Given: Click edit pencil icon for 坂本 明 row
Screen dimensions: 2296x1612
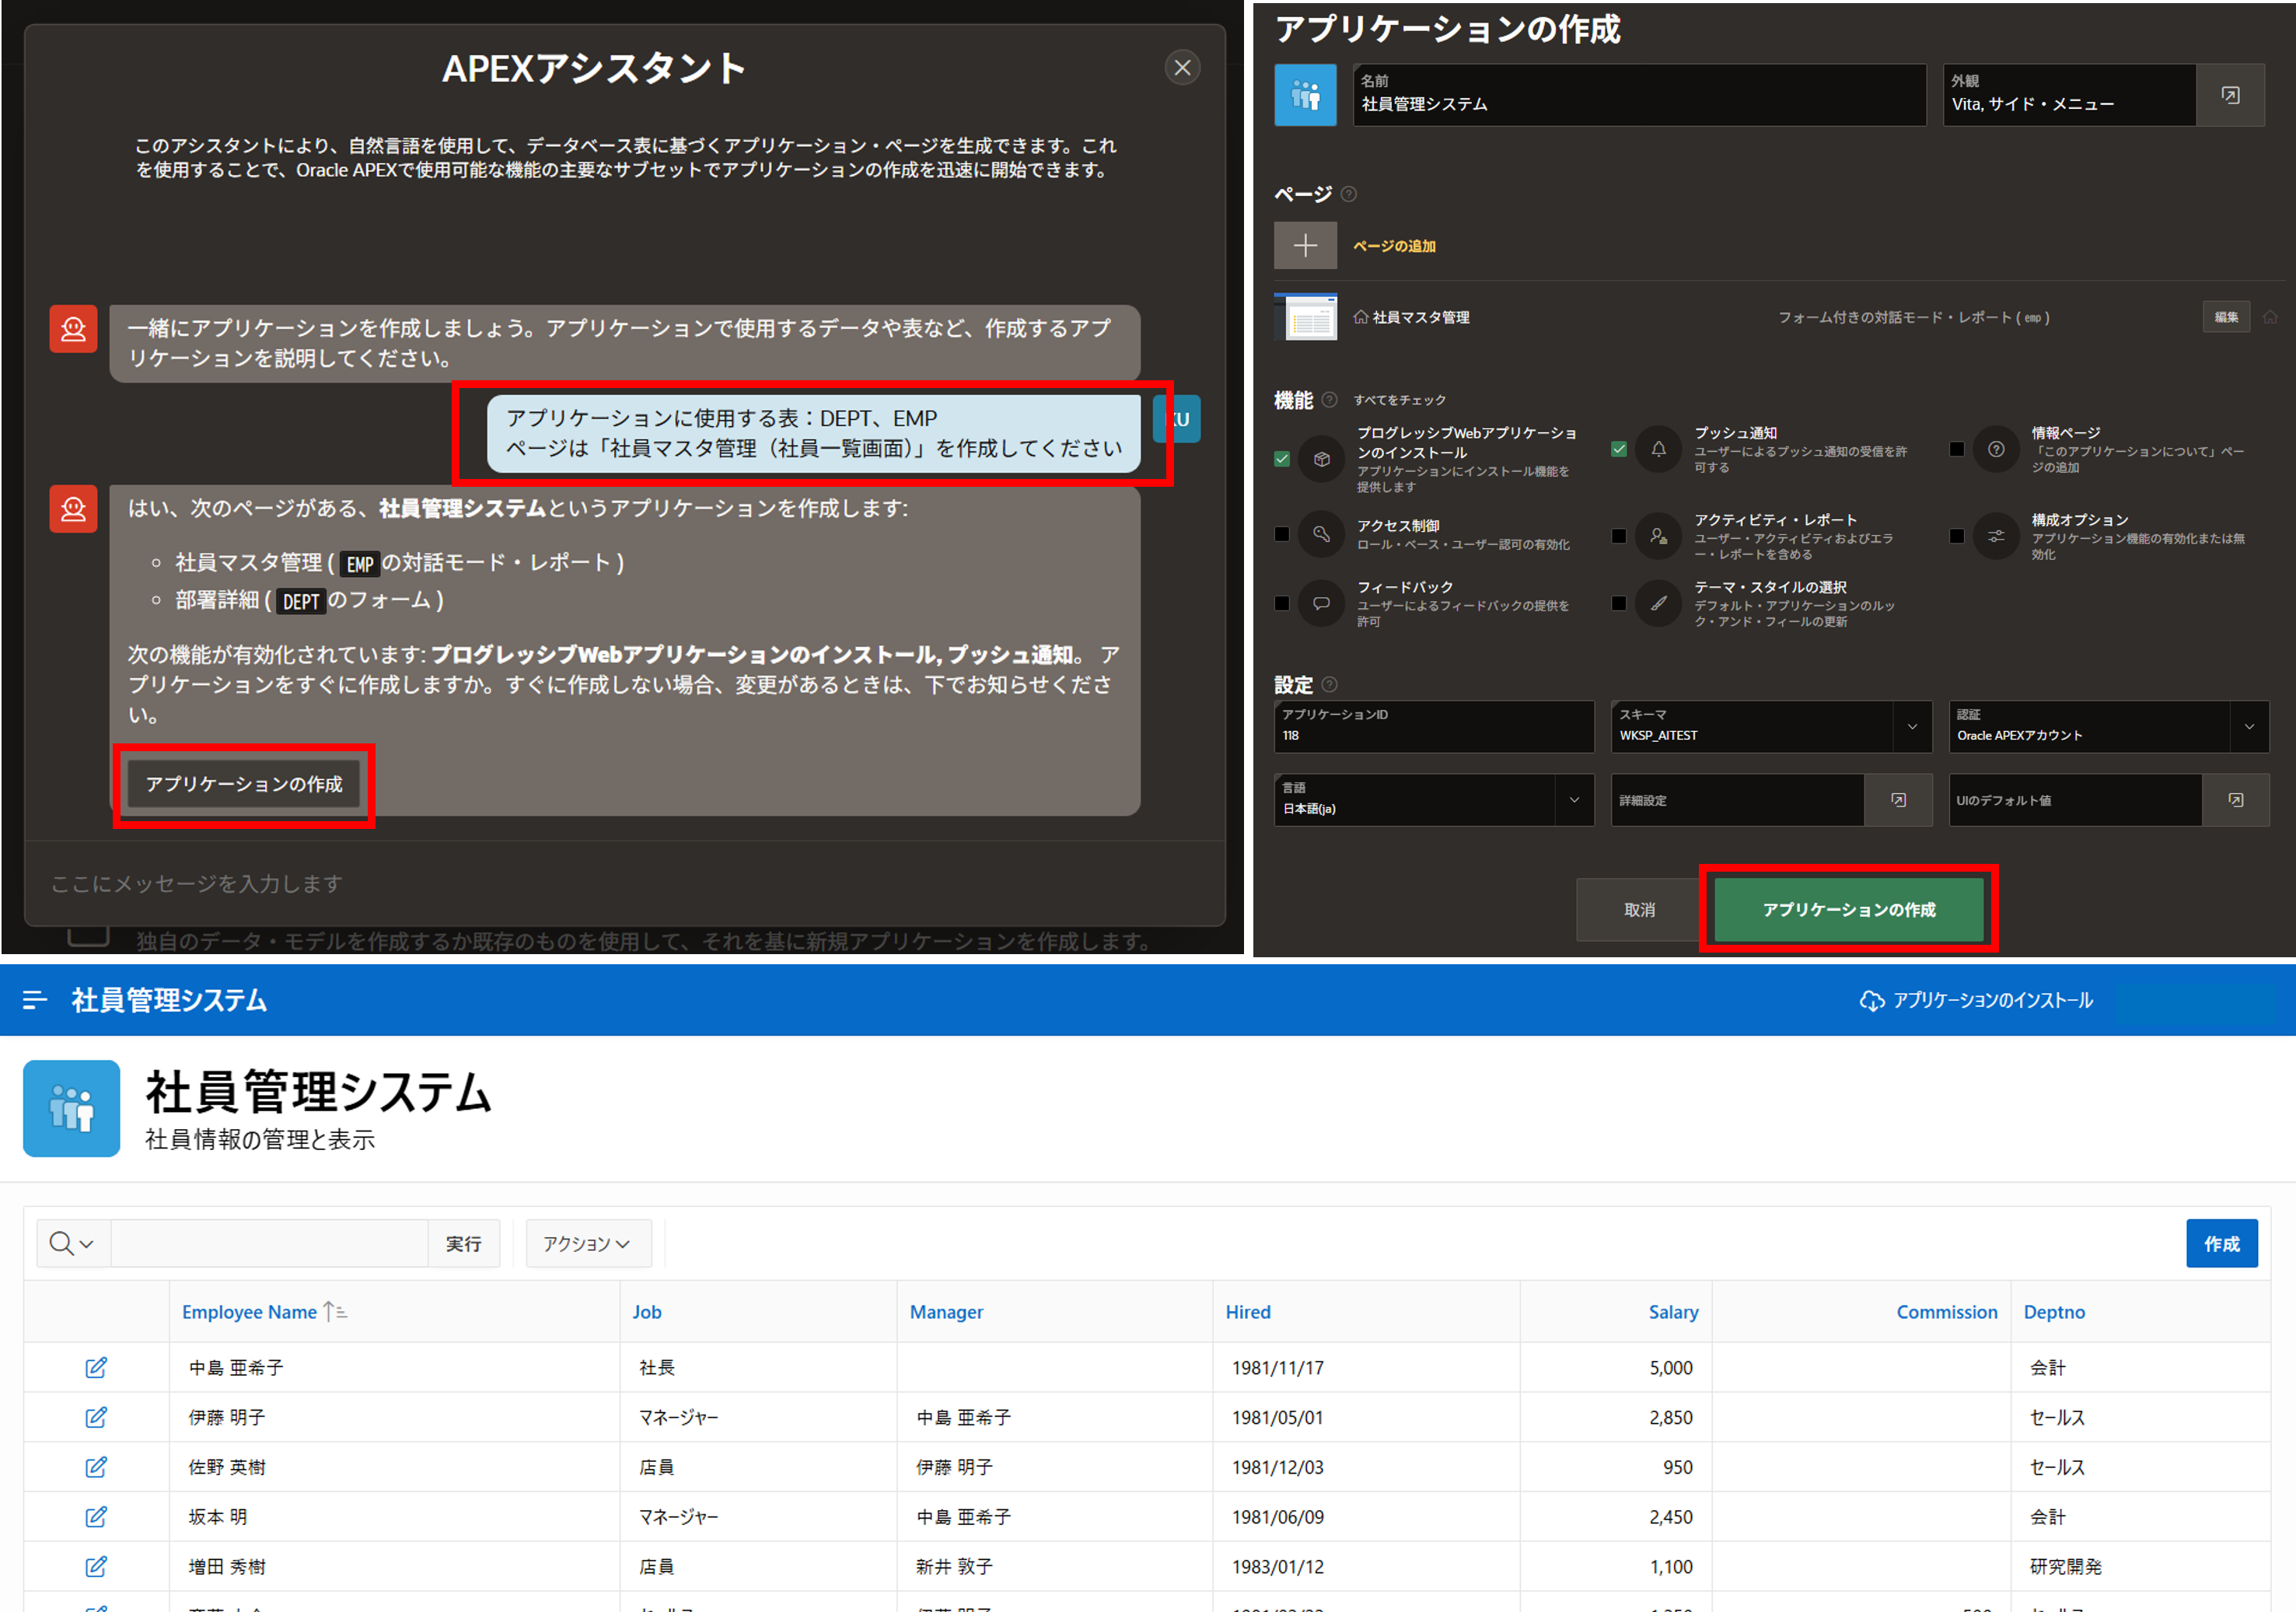Looking at the screenshot, I should pos(96,1517).
